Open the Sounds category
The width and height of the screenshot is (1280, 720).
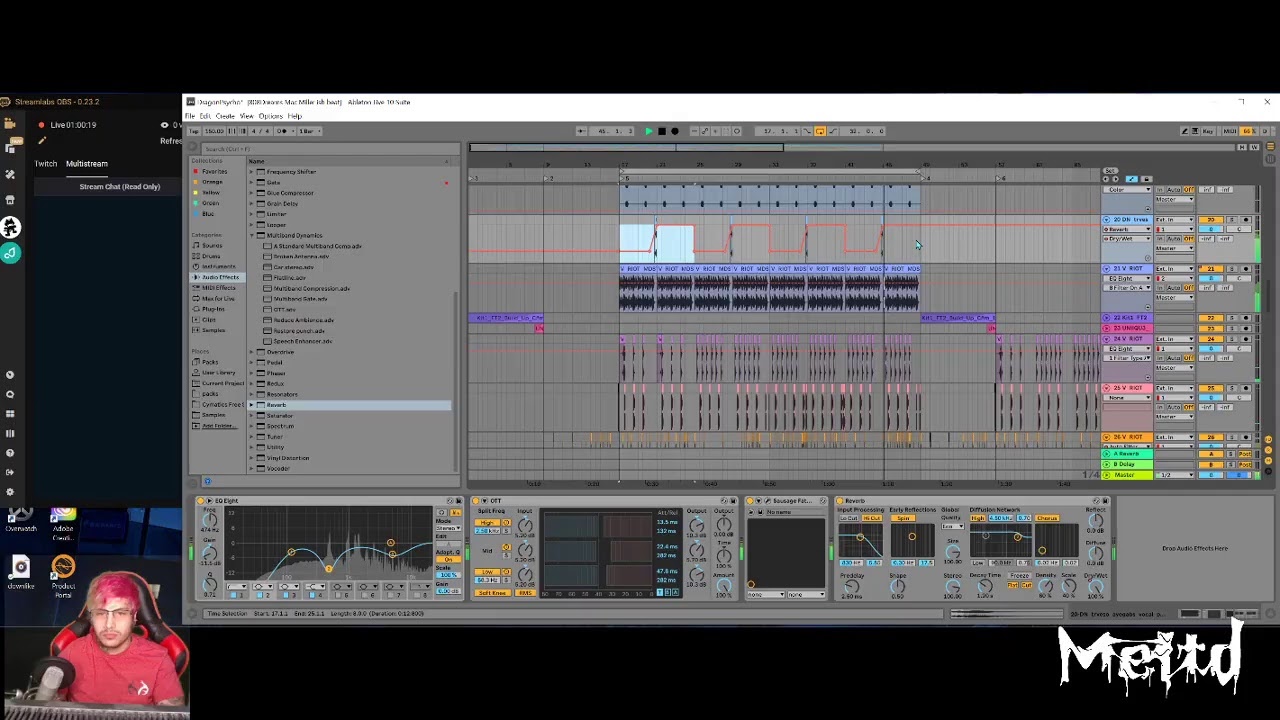pos(212,245)
